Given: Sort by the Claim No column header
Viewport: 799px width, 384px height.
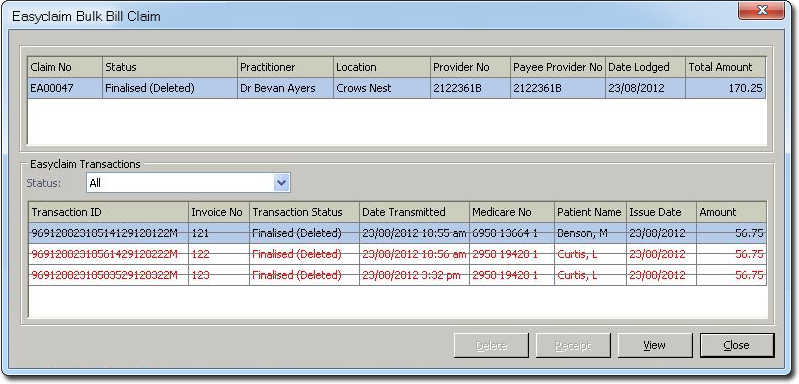Looking at the screenshot, I should (x=65, y=67).
